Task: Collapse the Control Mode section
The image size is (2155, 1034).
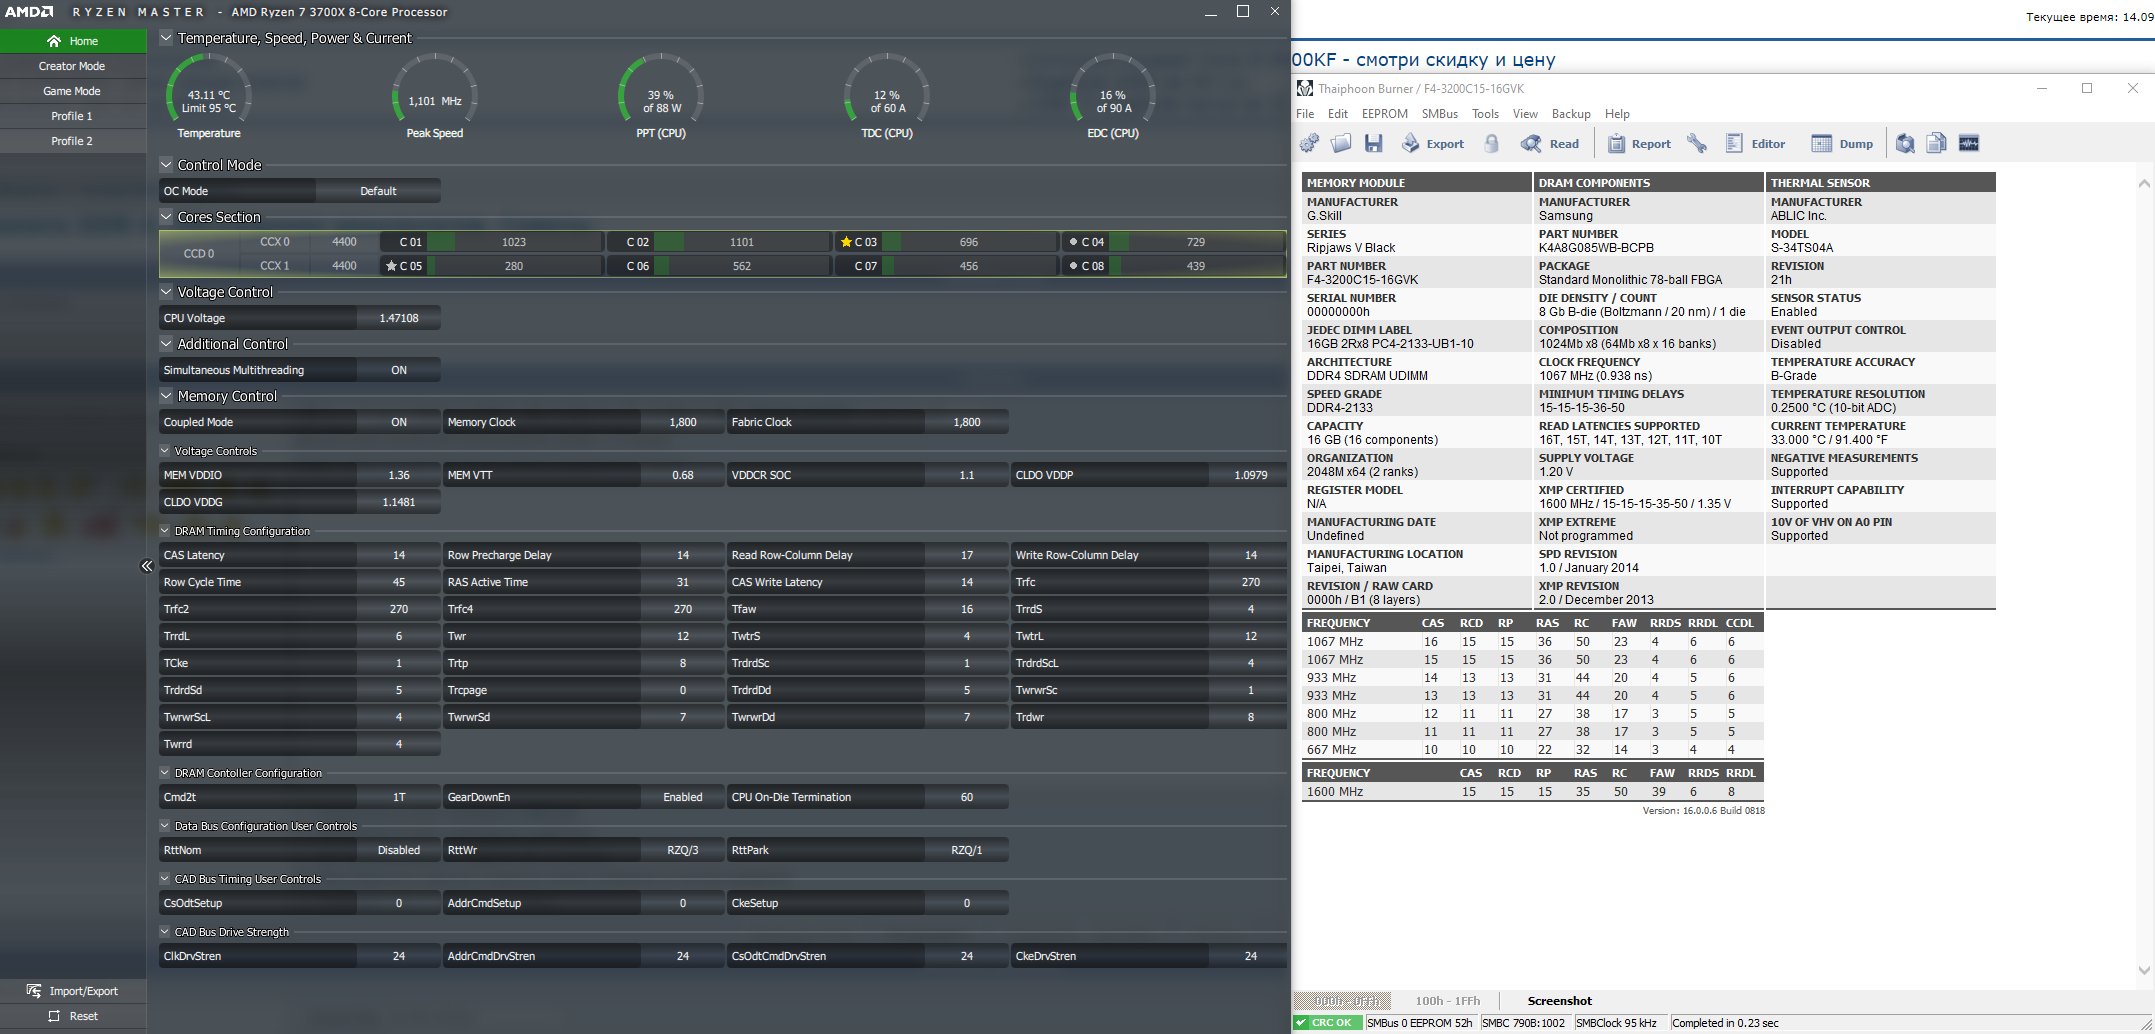Action: (x=166, y=165)
